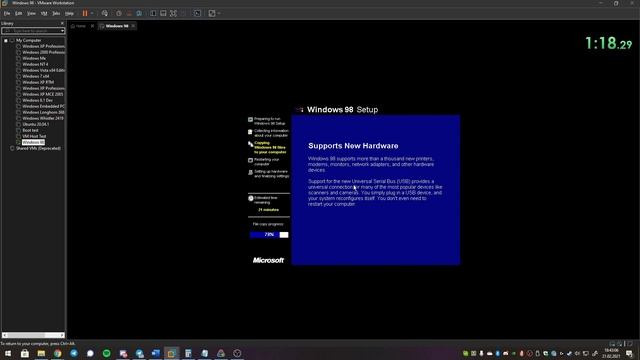
Task: Open the Windows Start menu
Action: point(8,353)
